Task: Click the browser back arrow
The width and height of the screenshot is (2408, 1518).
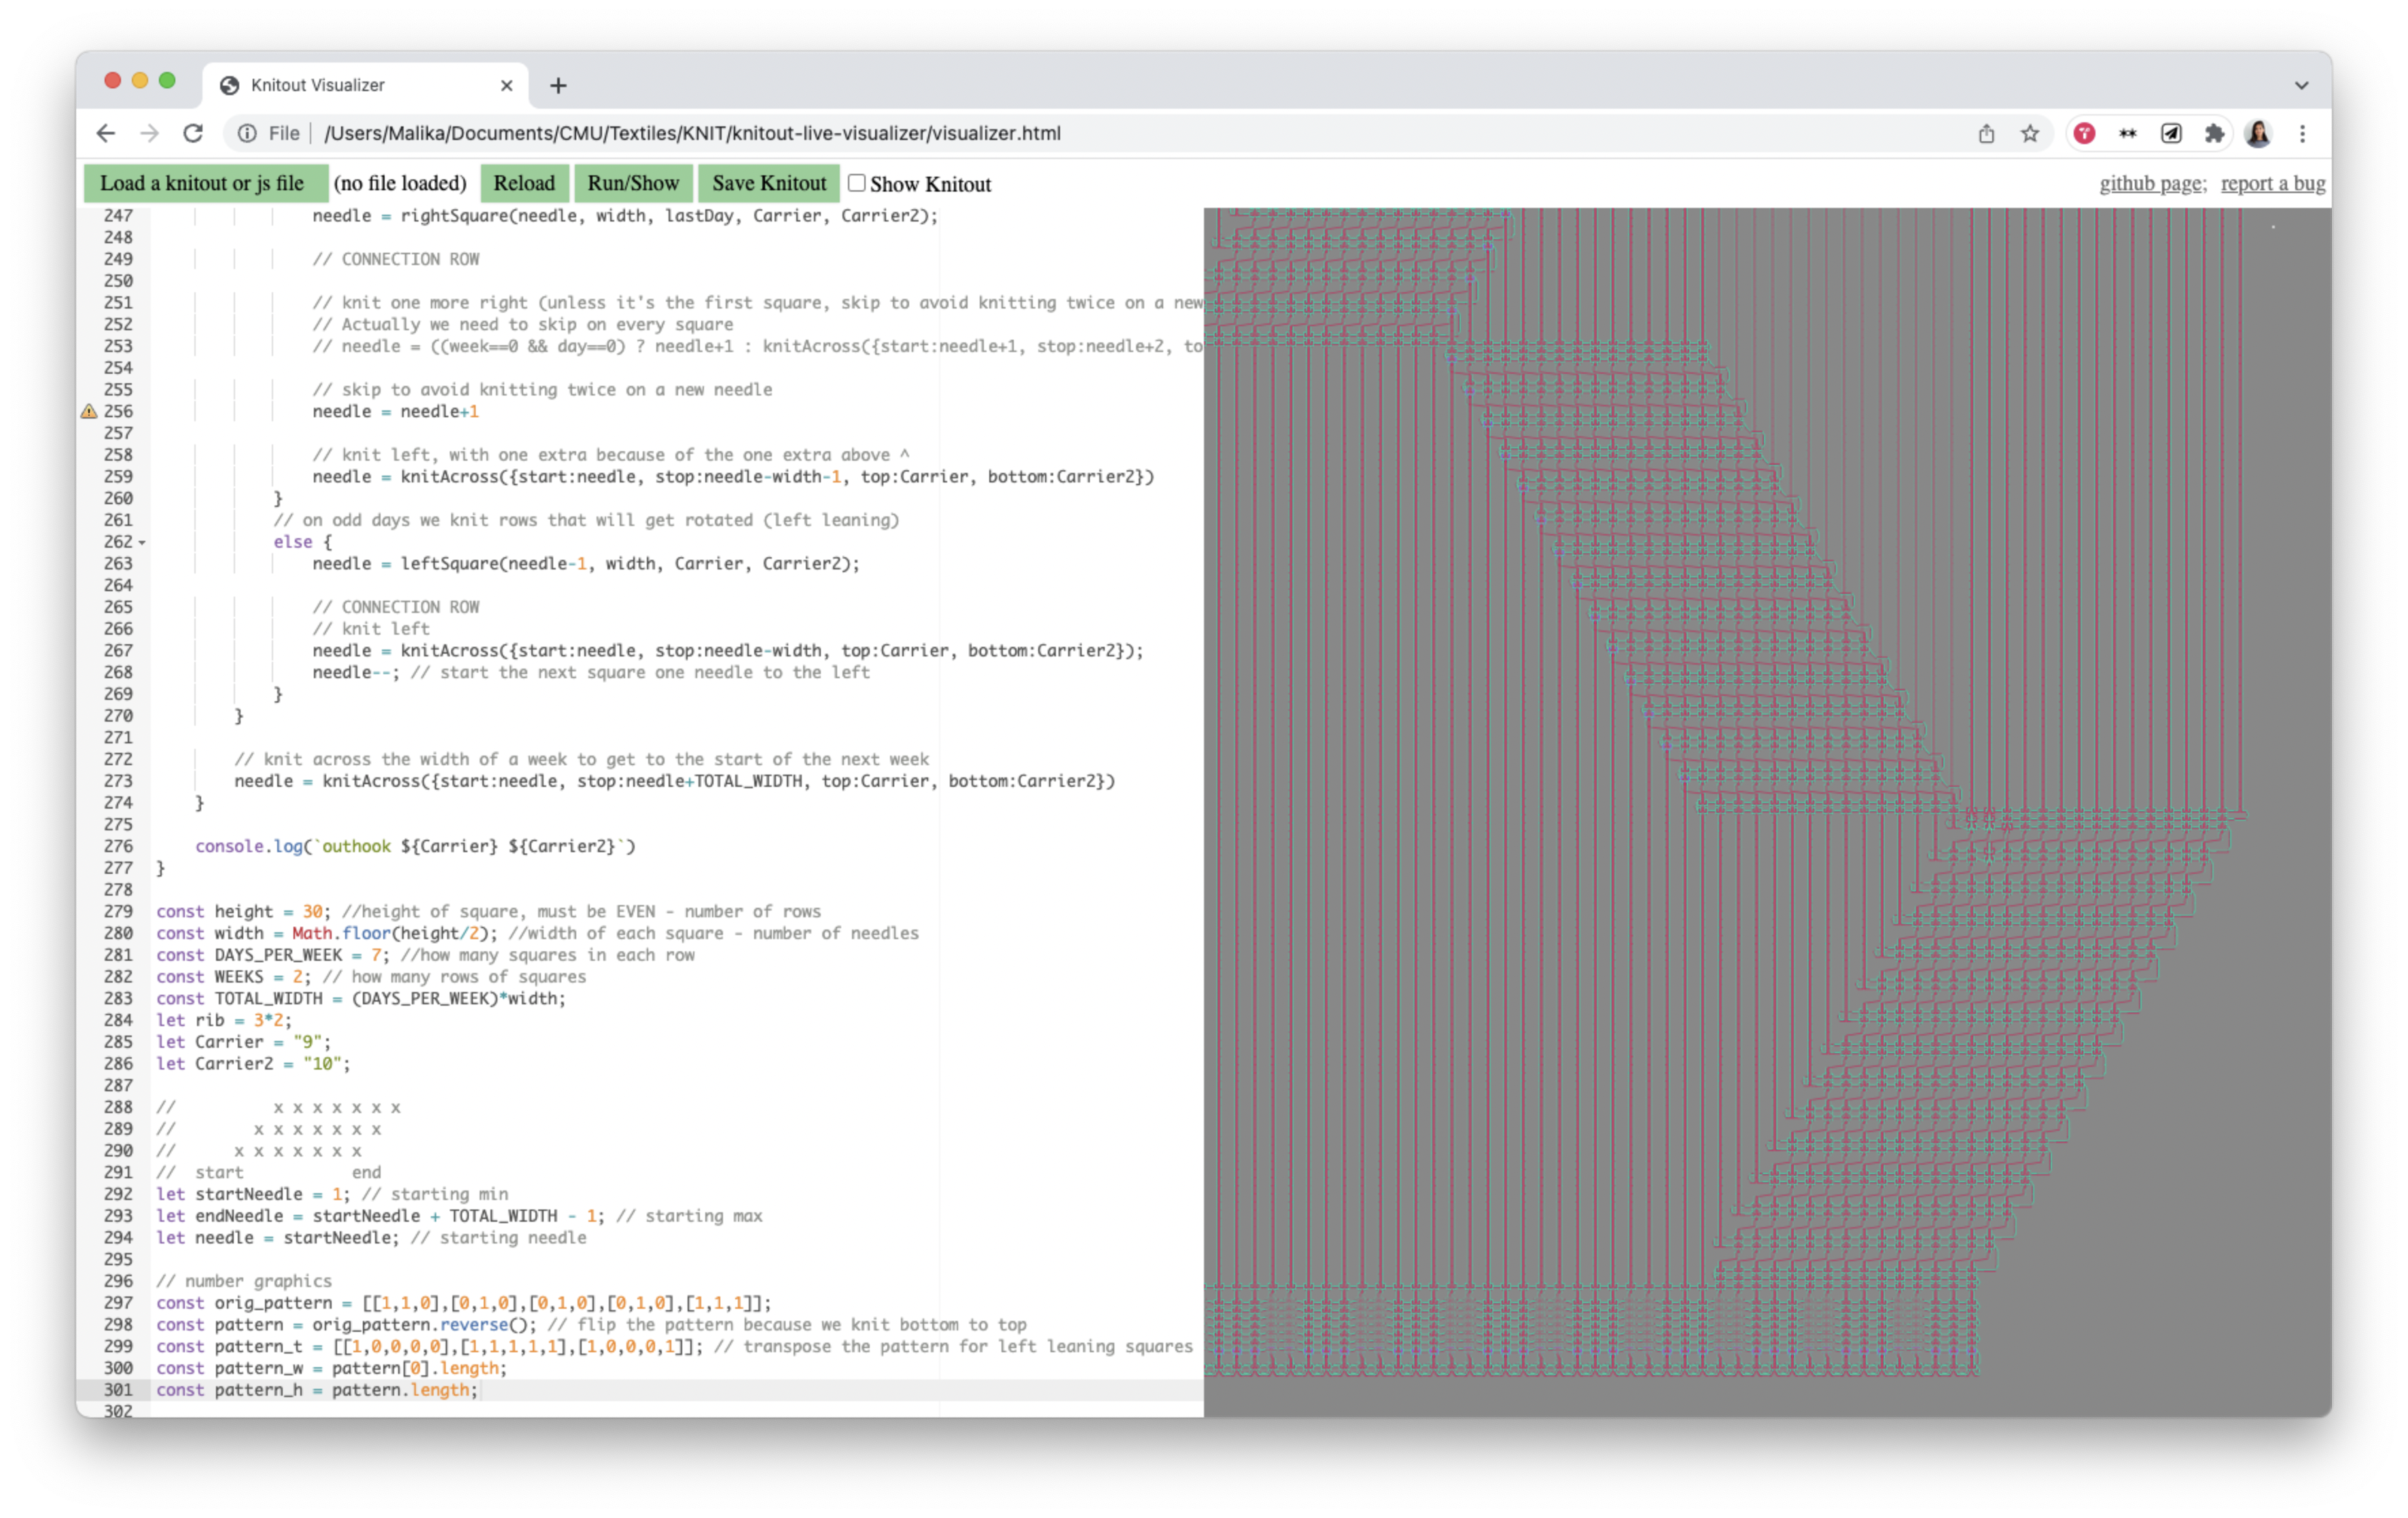Action: pyautogui.click(x=105, y=133)
